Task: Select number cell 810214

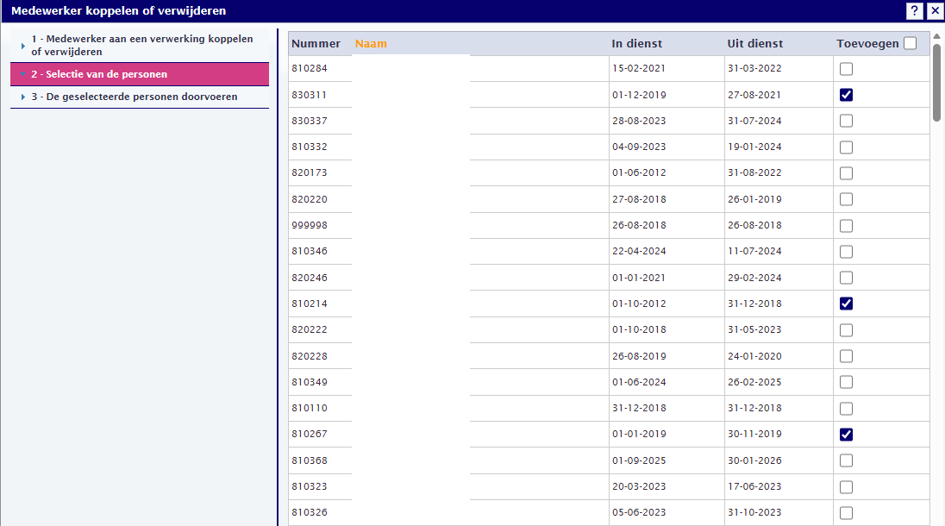Action: tap(310, 303)
